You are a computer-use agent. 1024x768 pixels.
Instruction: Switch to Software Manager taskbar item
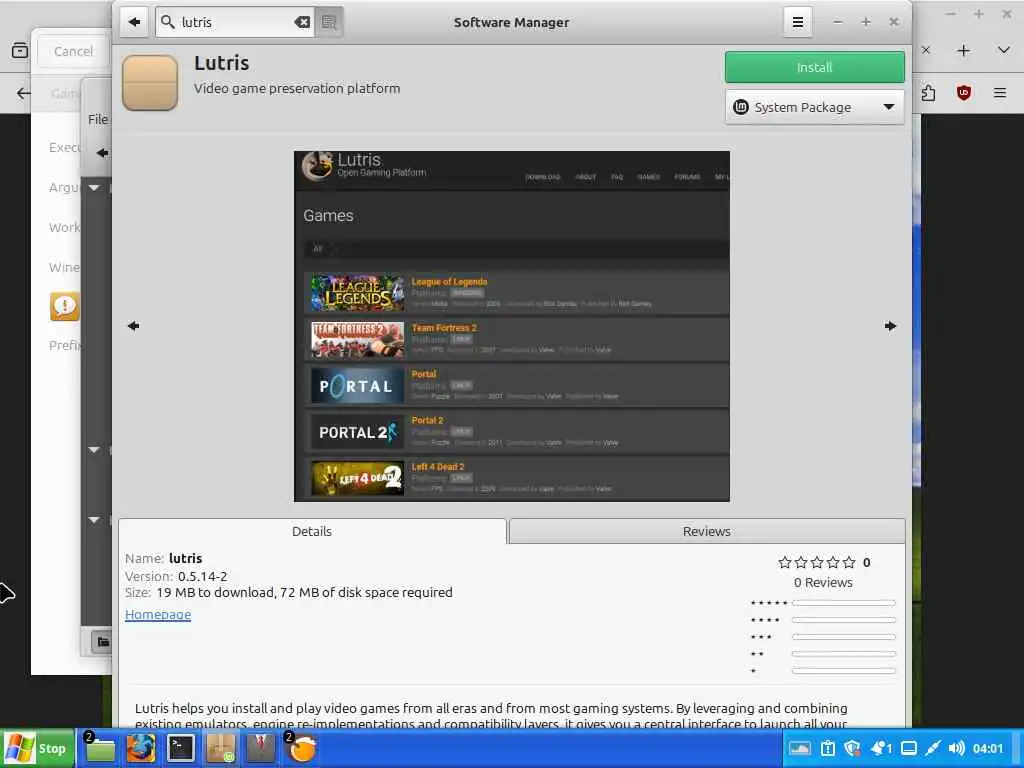pos(221,748)
